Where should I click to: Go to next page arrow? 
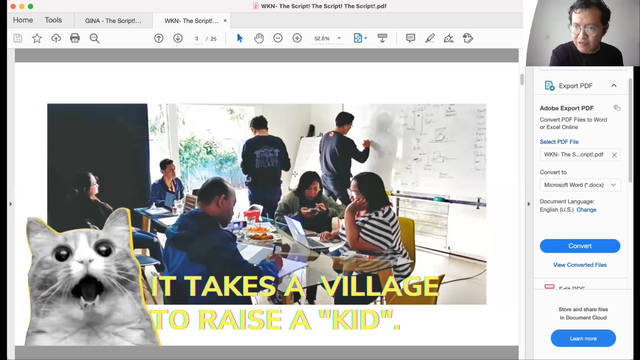[x=178, y=38]
